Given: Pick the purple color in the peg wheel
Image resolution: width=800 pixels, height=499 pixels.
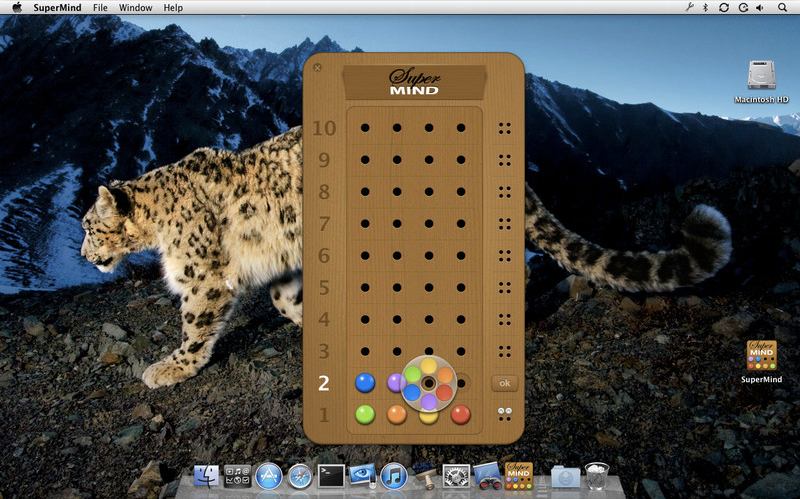Looking at the screenshot, I should point(429,402).
